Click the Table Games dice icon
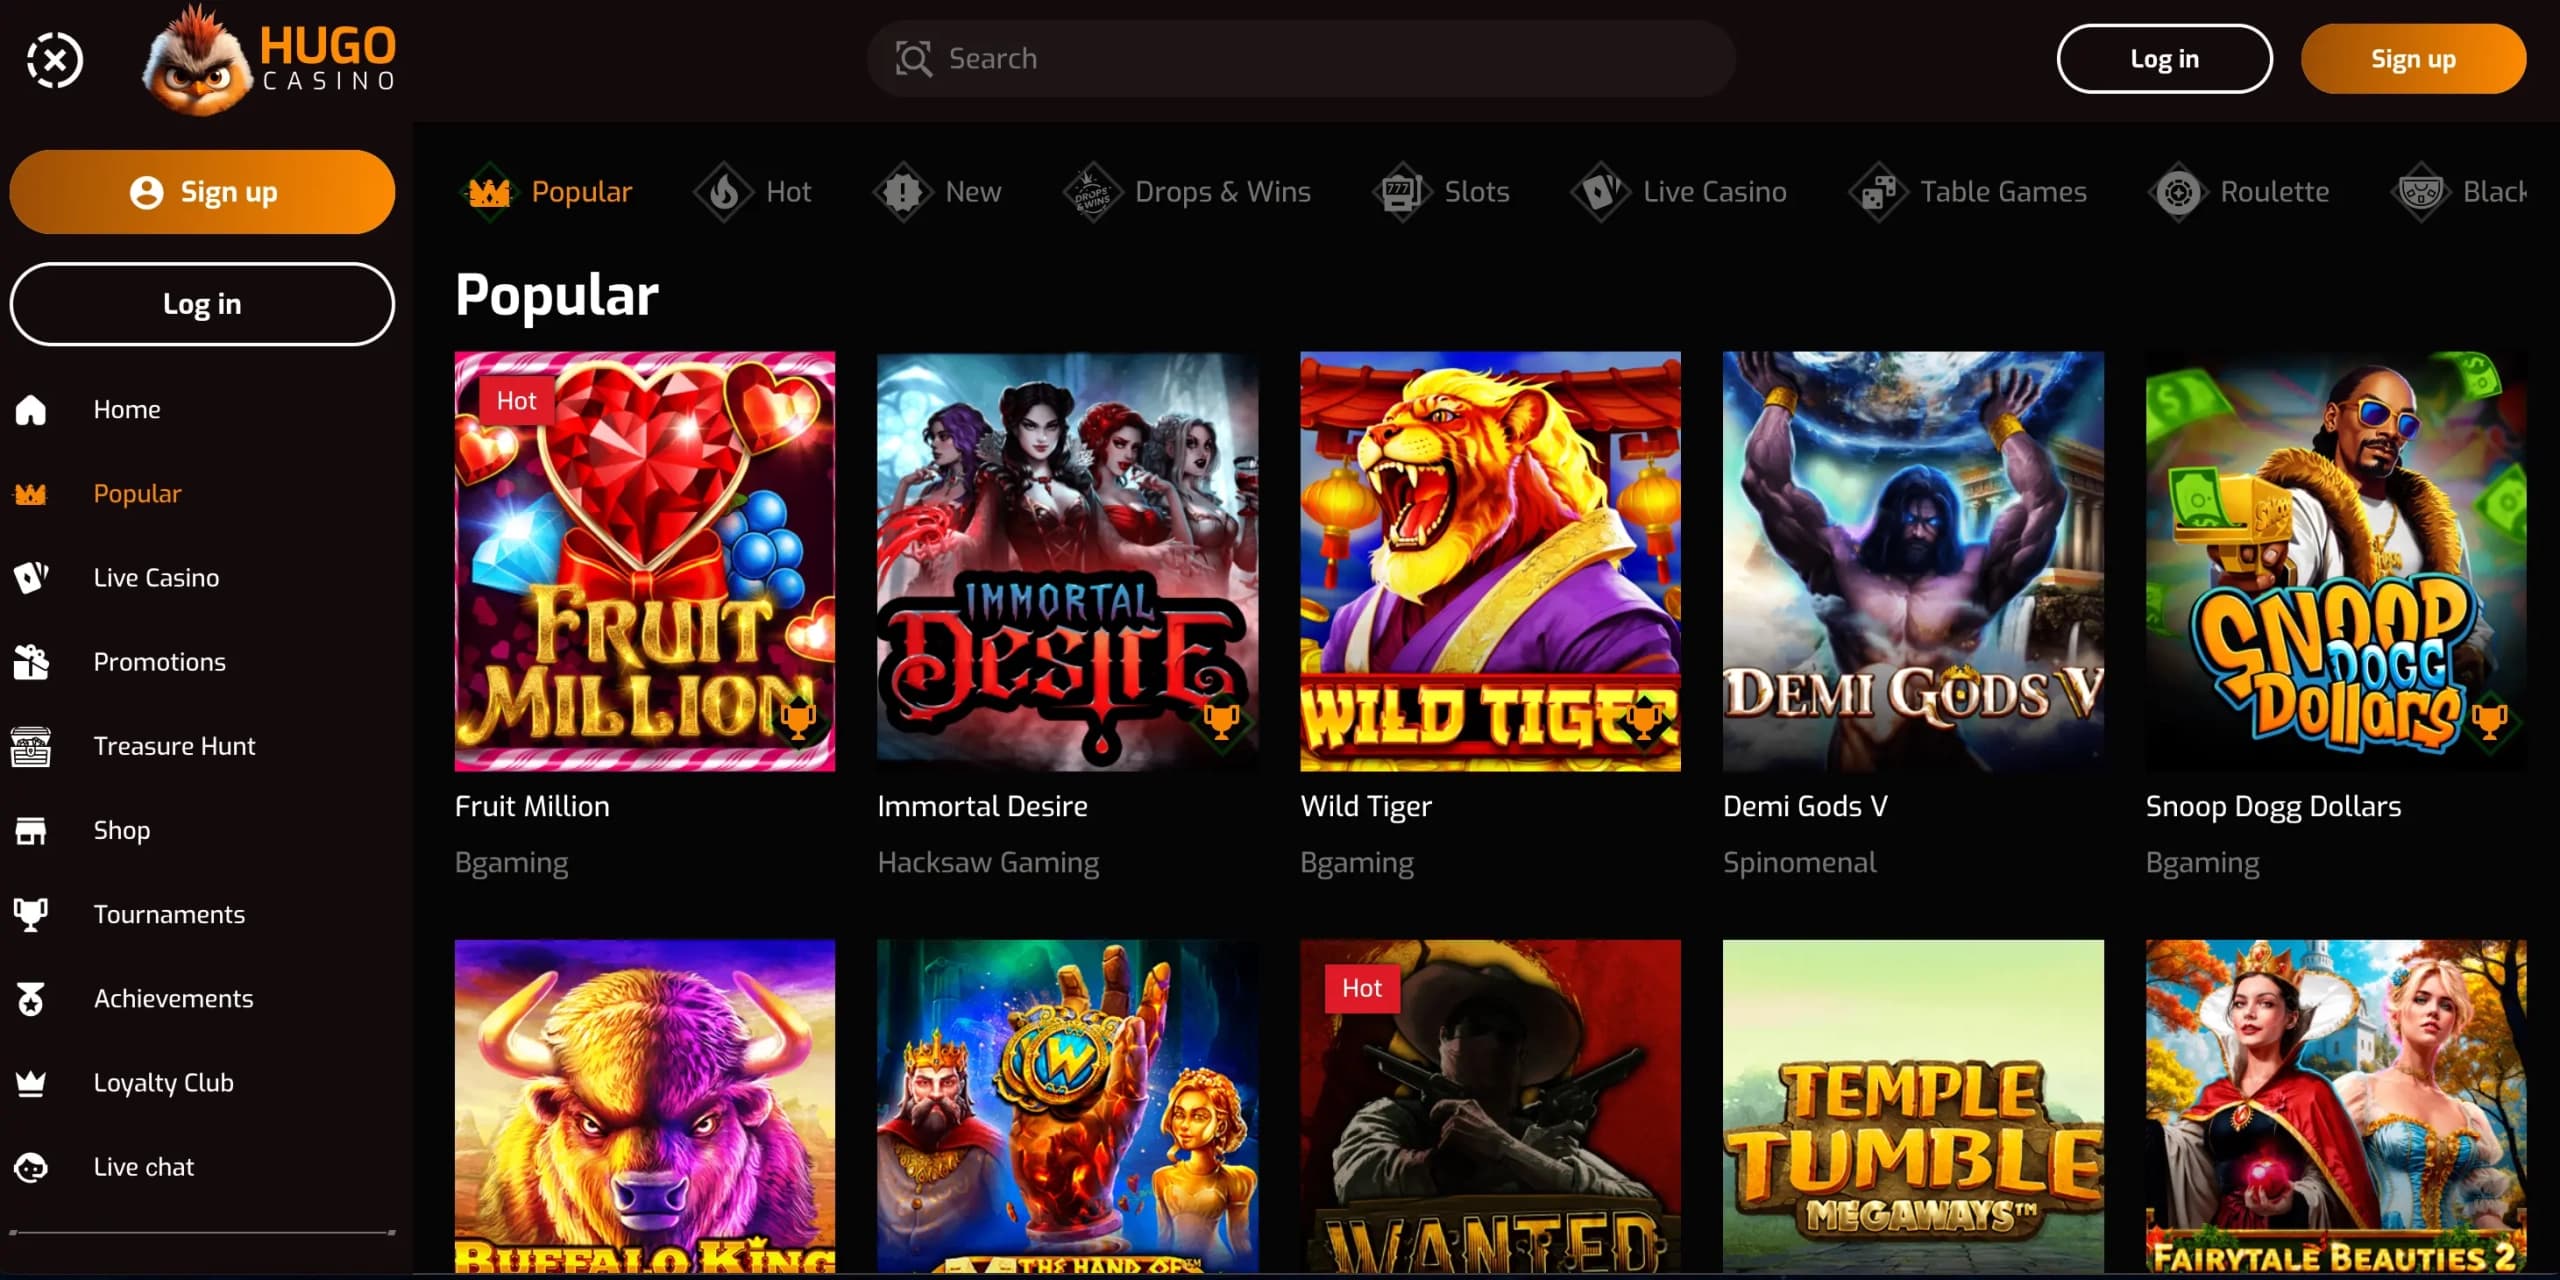 tap(1875, 191)
